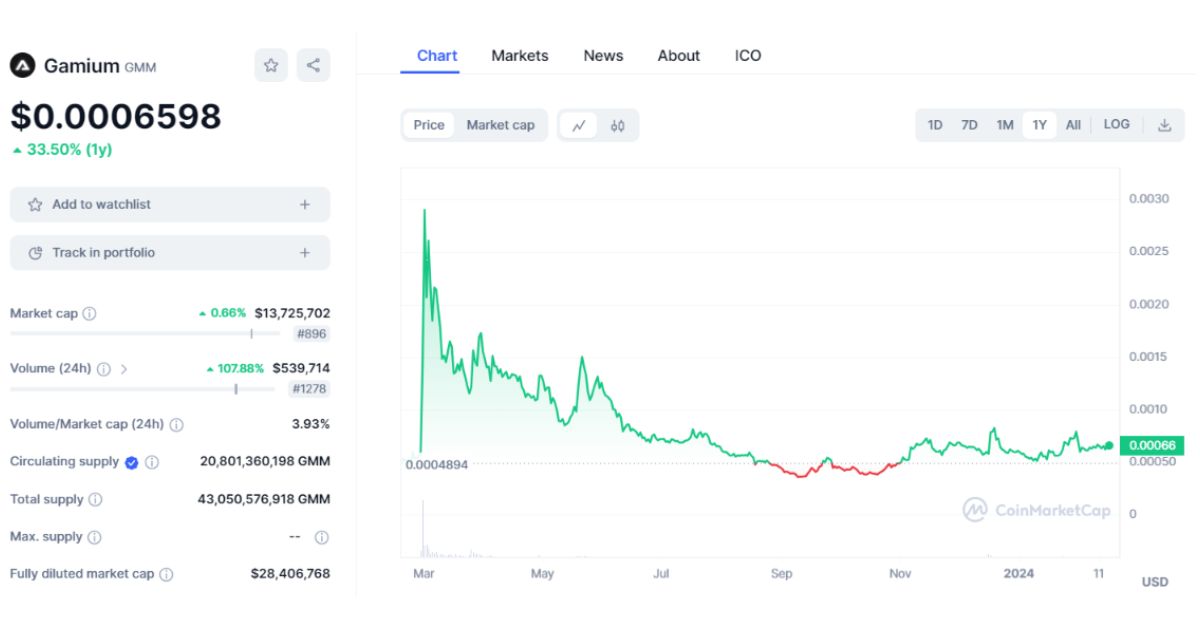This screenshot has width=1200, height=628.
Task: Expand Track in portfolio plus button
Action: tap(305, 253)
